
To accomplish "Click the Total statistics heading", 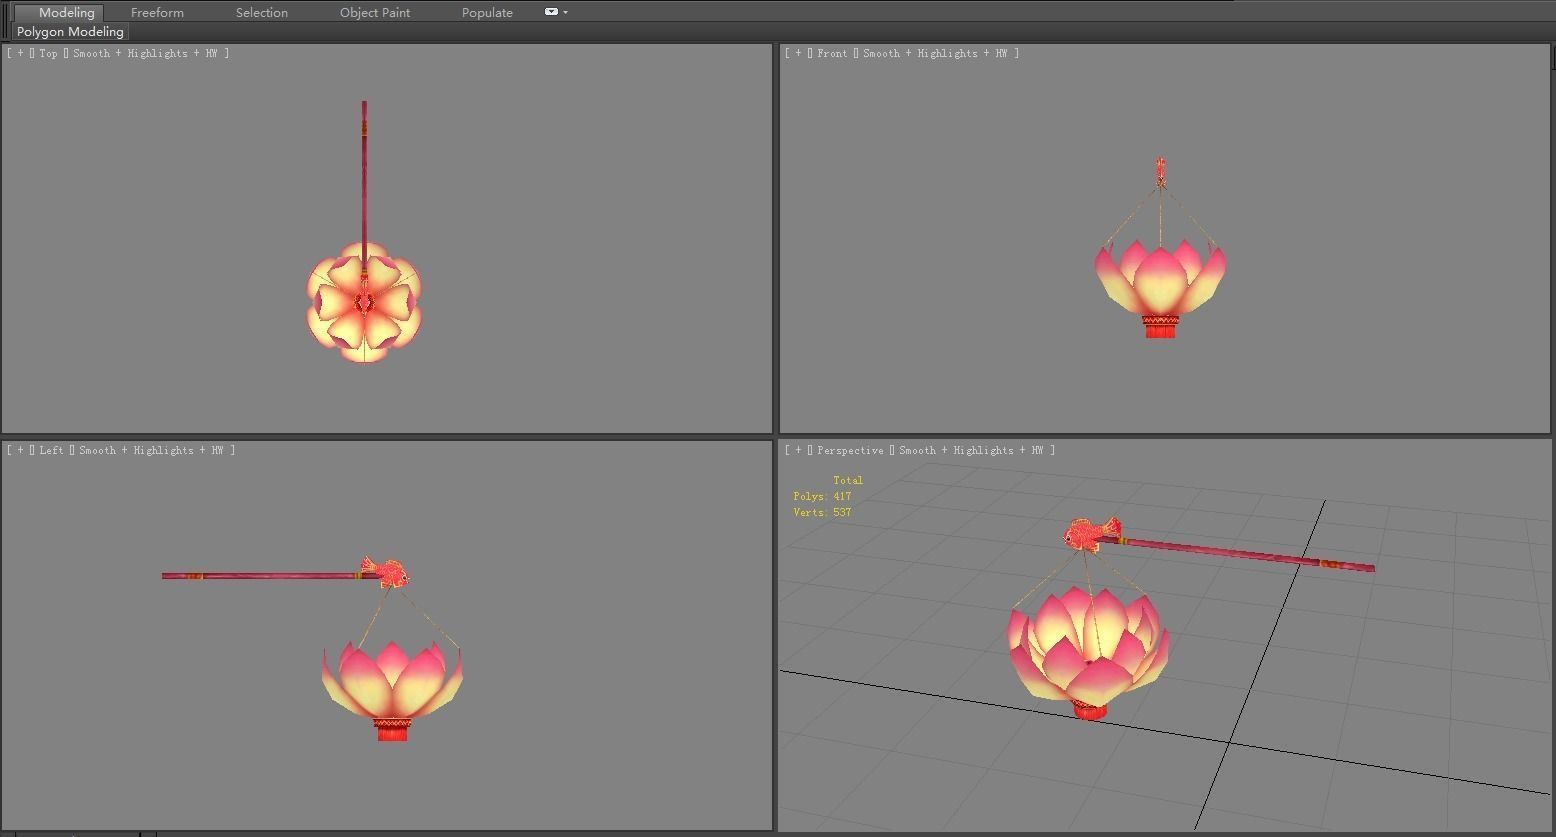I will 848,480.
